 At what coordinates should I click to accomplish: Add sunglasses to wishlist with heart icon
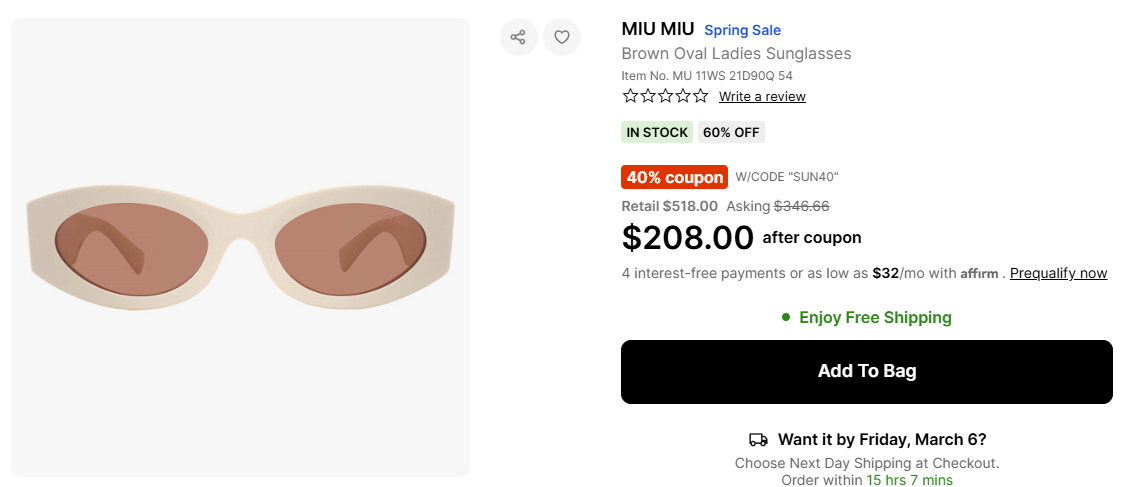click(x=562, y=37)
